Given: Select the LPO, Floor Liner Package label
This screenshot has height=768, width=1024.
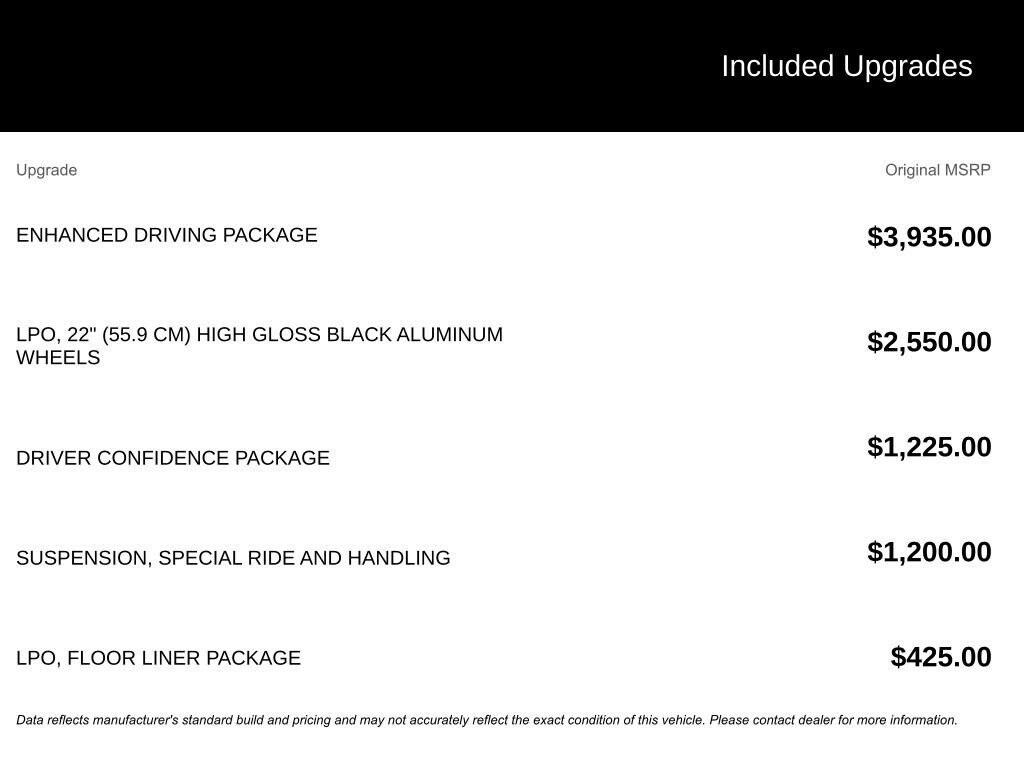Looking at the screenshot, I should [159, 658].
